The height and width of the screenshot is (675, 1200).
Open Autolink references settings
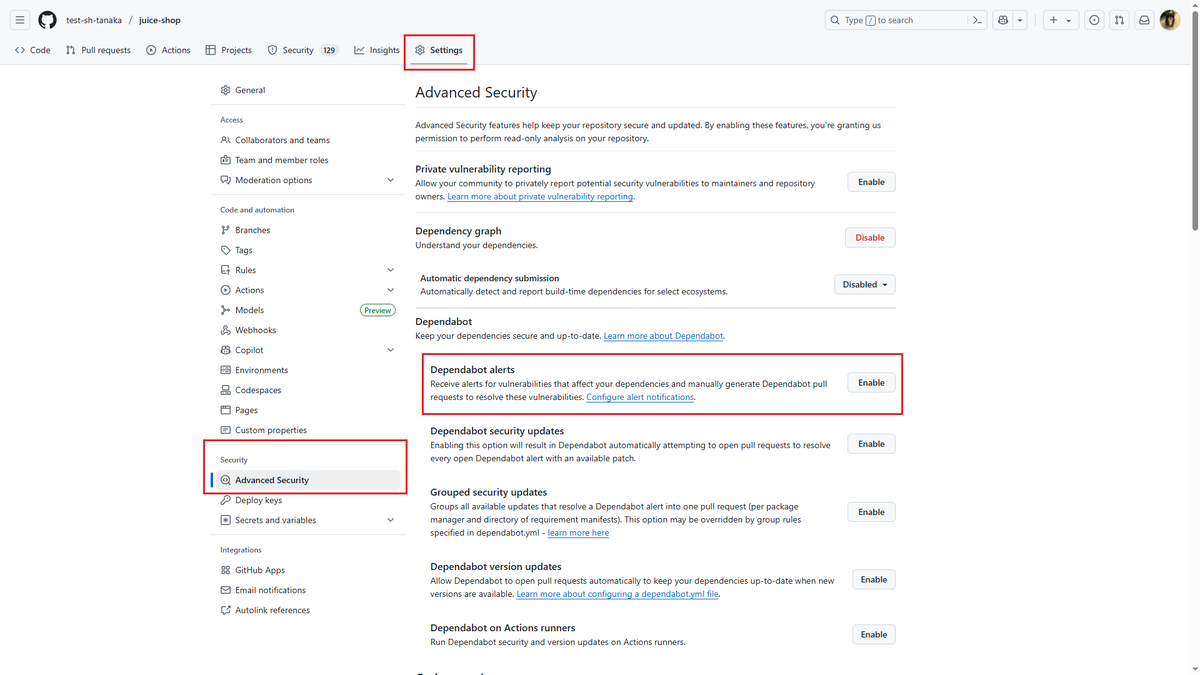click(307, 610)
